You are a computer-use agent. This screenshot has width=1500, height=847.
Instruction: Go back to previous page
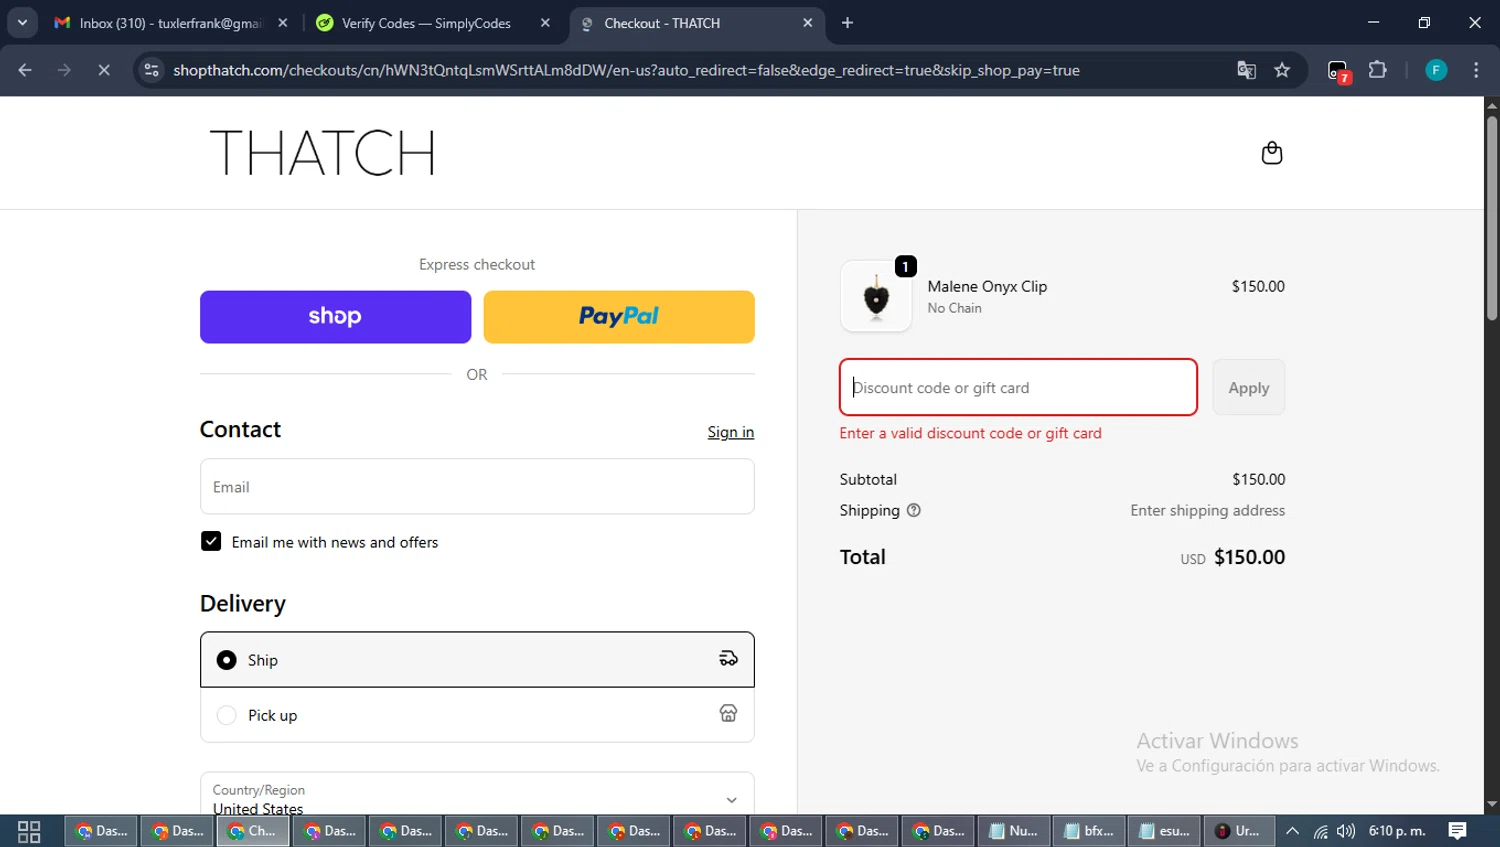pyautogui.click(x=25, y=70)
